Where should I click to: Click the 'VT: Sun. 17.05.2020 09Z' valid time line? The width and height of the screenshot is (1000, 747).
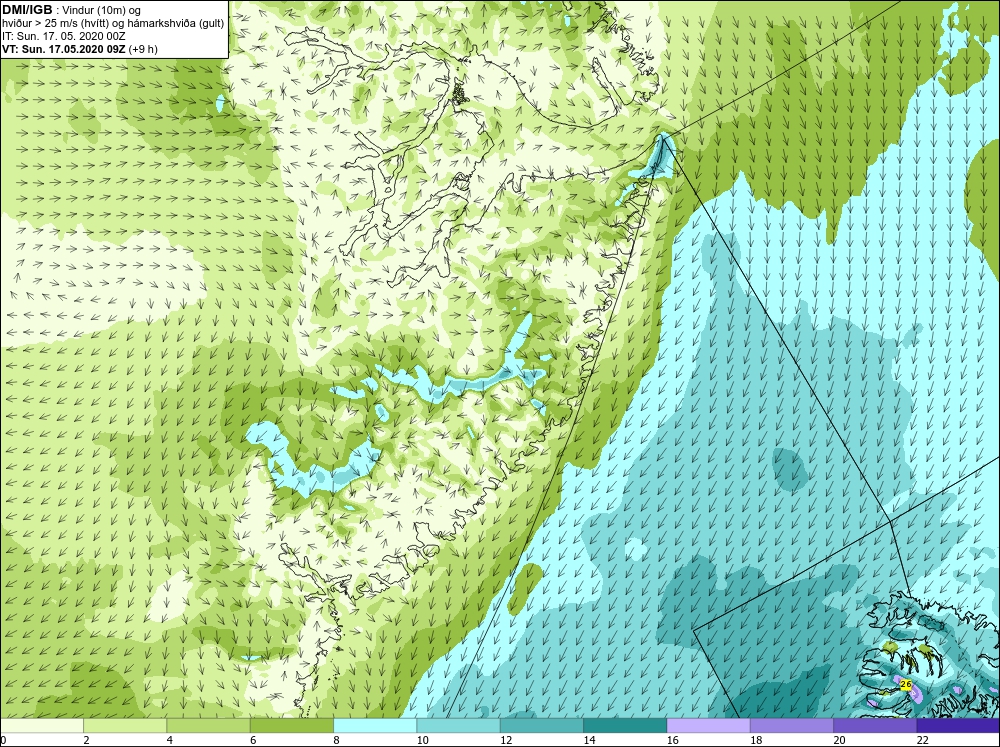64,49
